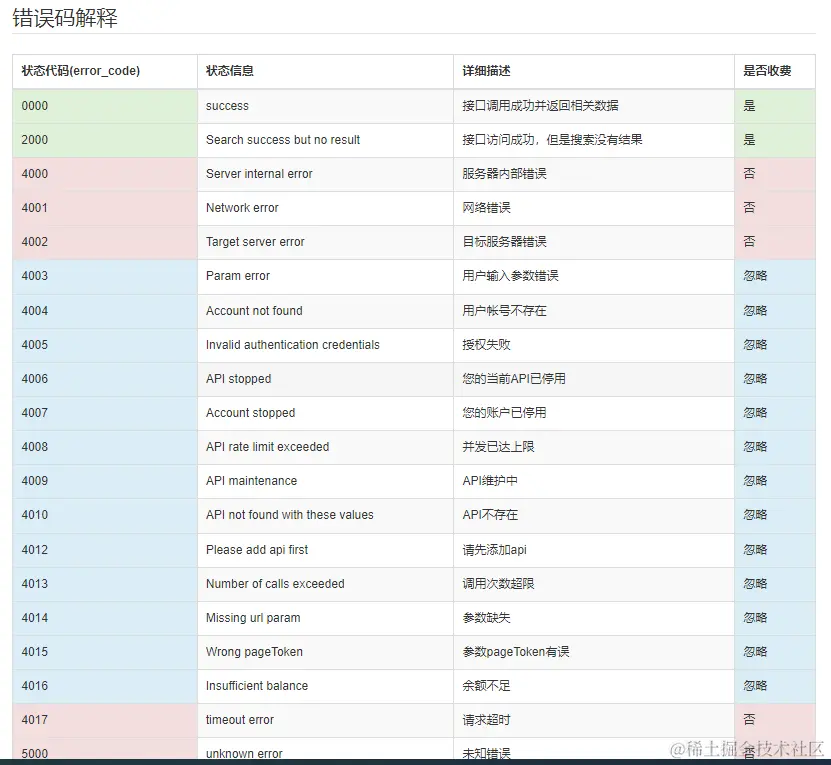The image size is (831, 765).
Task: Click the 调用次数超限 description
Action: tap(498, 584)
